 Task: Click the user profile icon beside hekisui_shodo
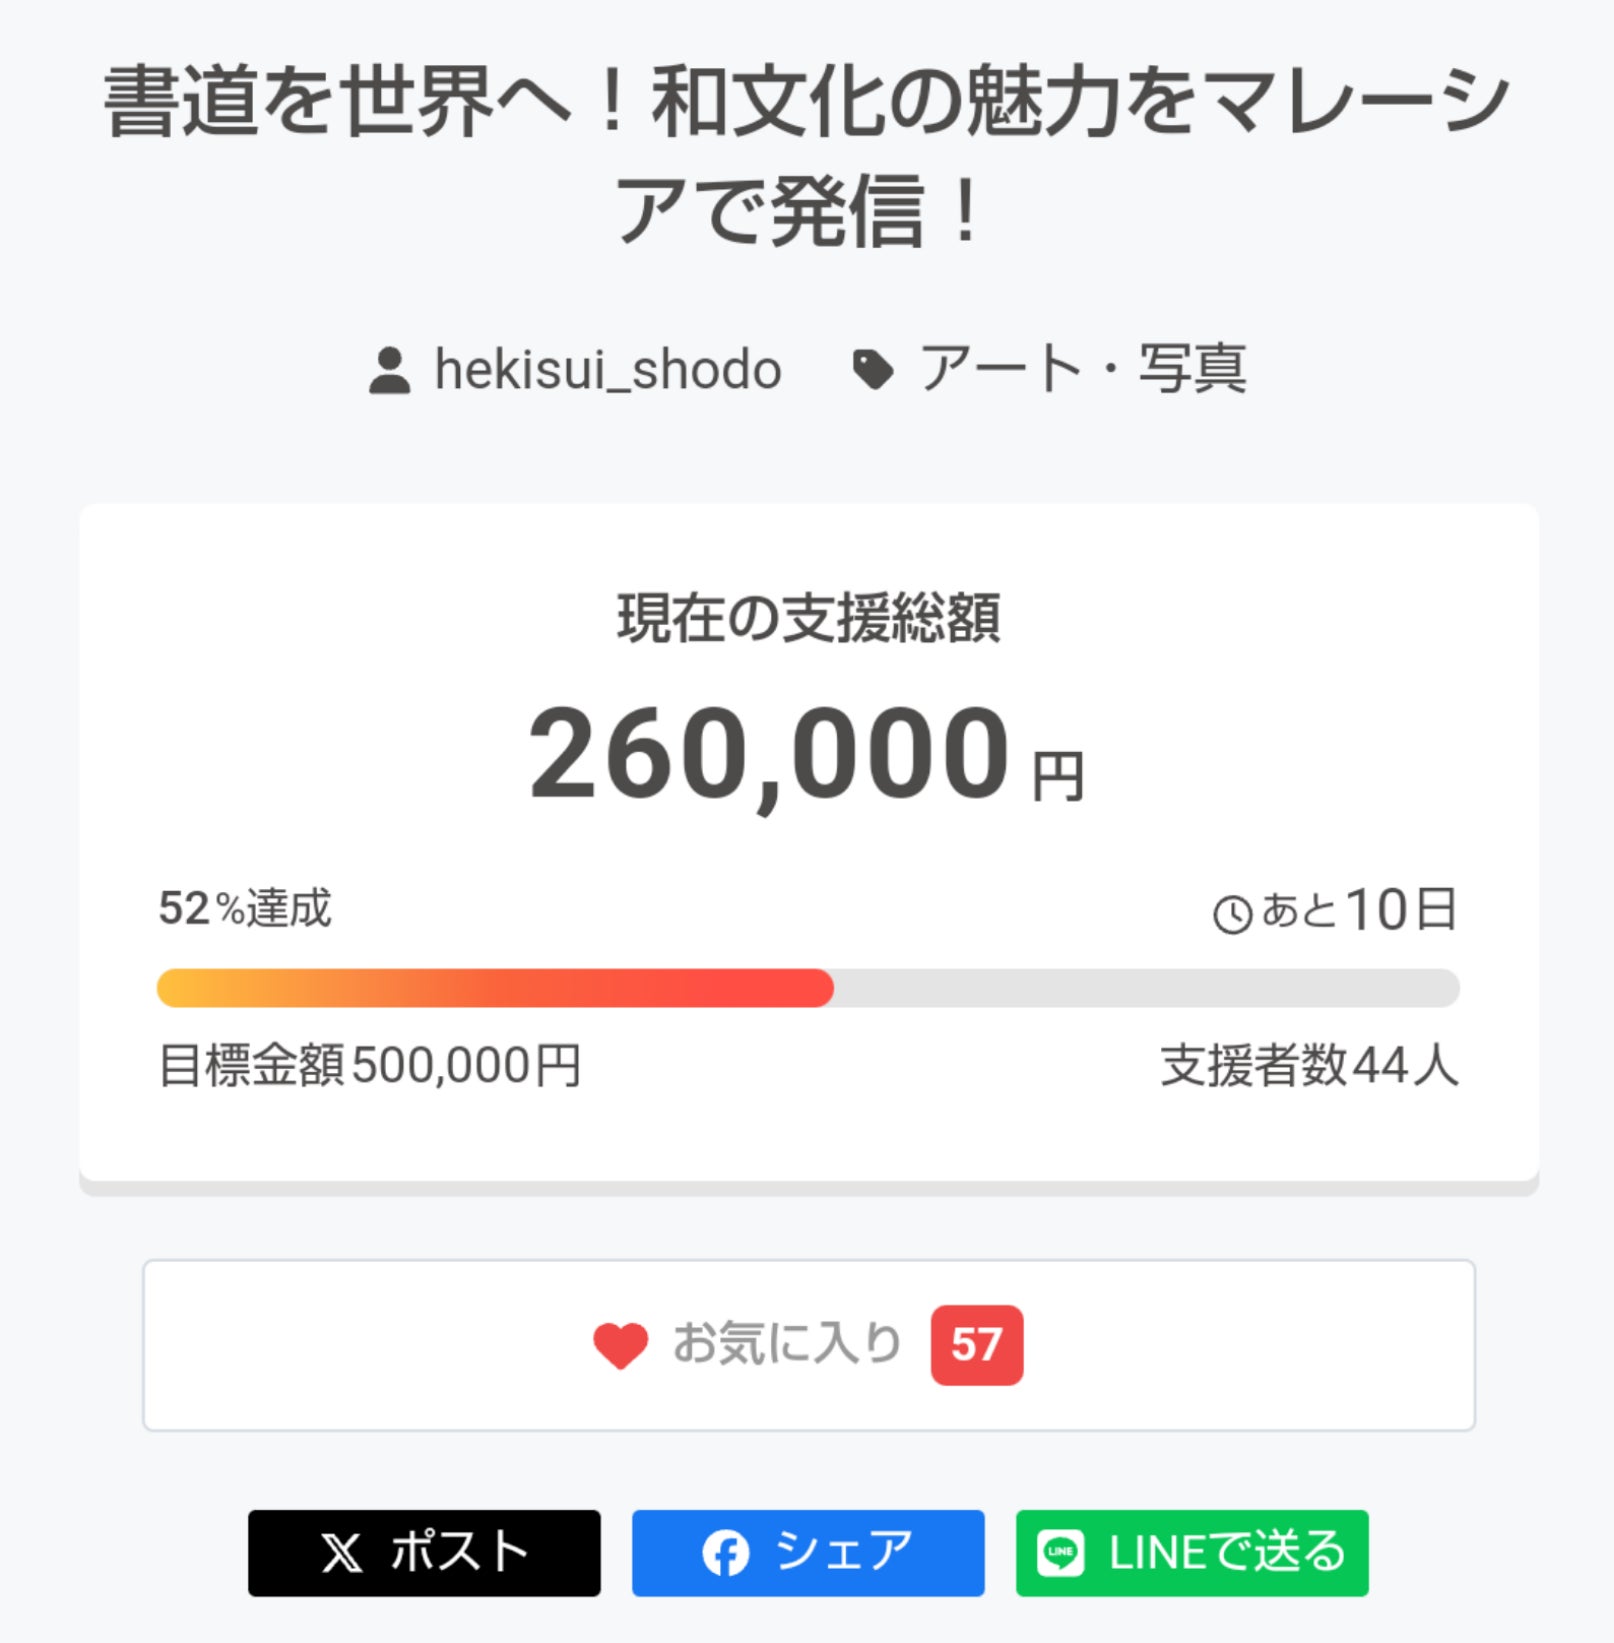[x=389, y=371]
